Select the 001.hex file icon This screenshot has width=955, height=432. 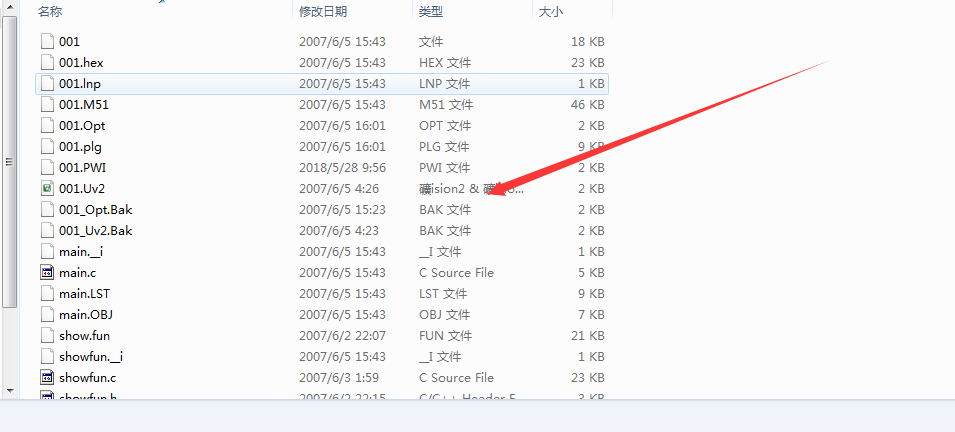(48, 62)
